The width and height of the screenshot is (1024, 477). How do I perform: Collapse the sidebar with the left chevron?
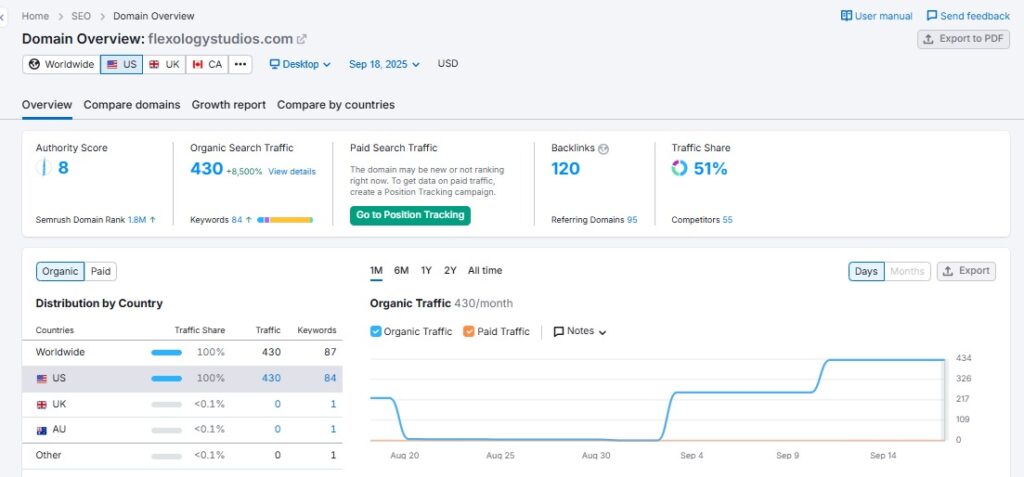coord(3,16)
